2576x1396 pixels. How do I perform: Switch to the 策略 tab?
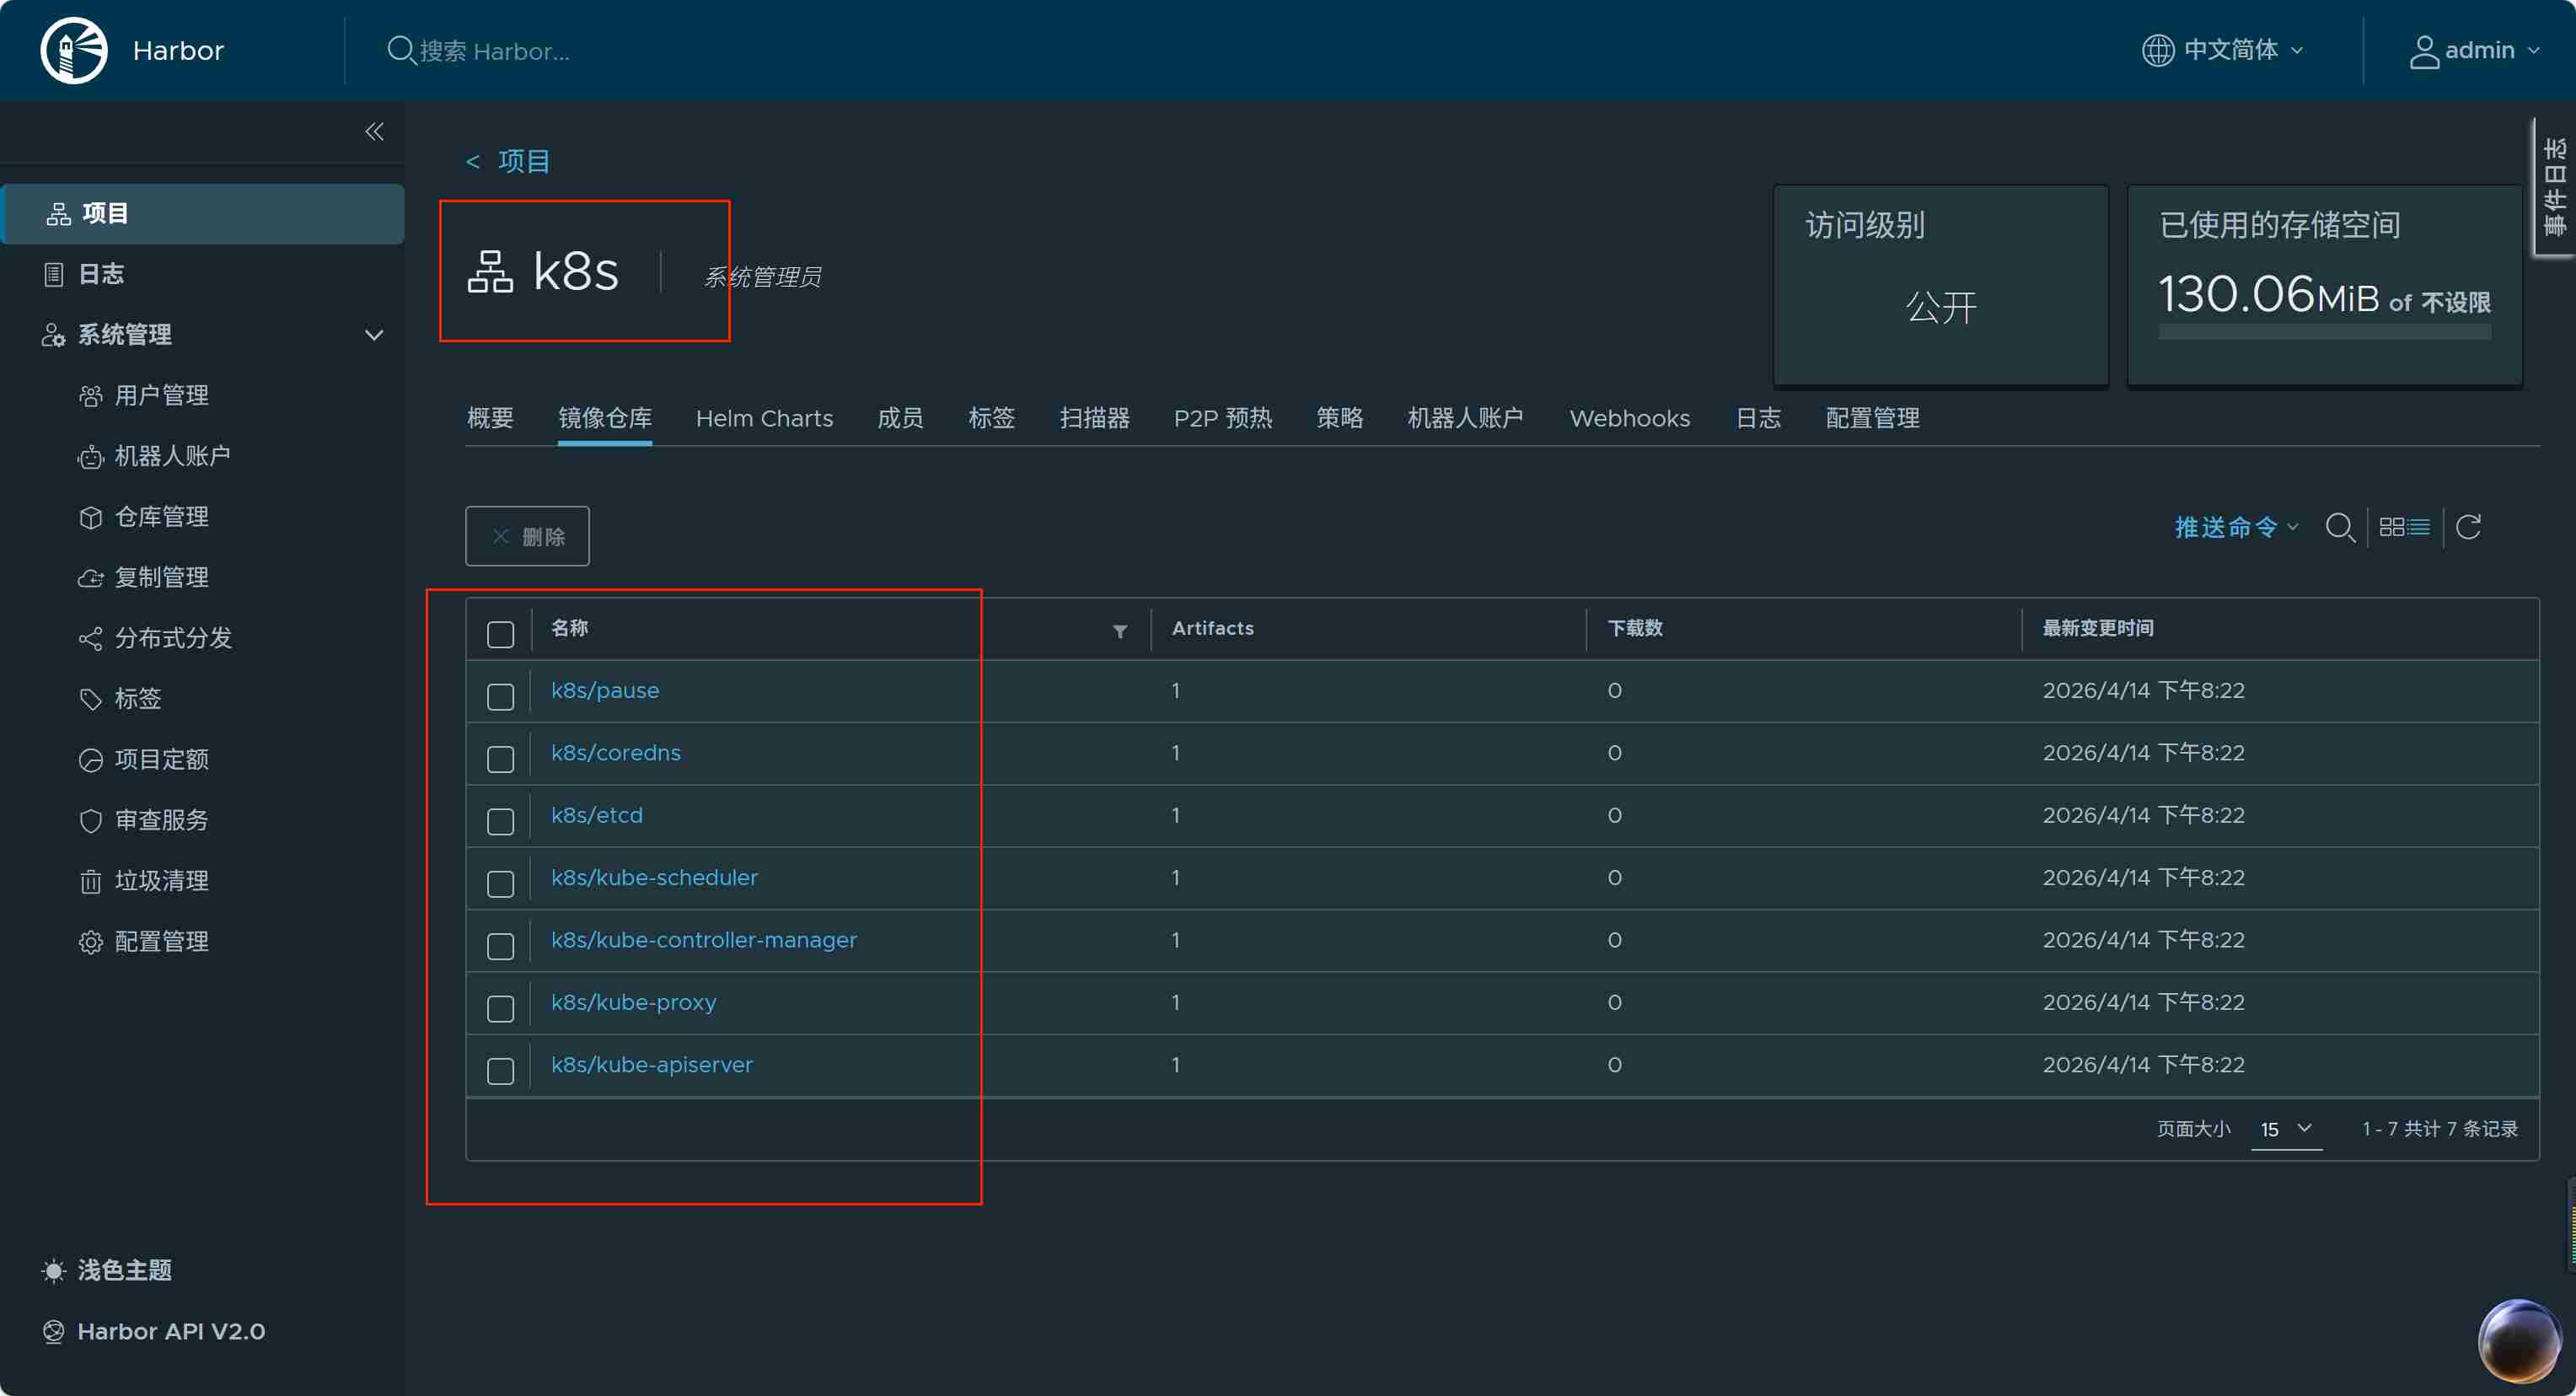[x=1339, y=418]
